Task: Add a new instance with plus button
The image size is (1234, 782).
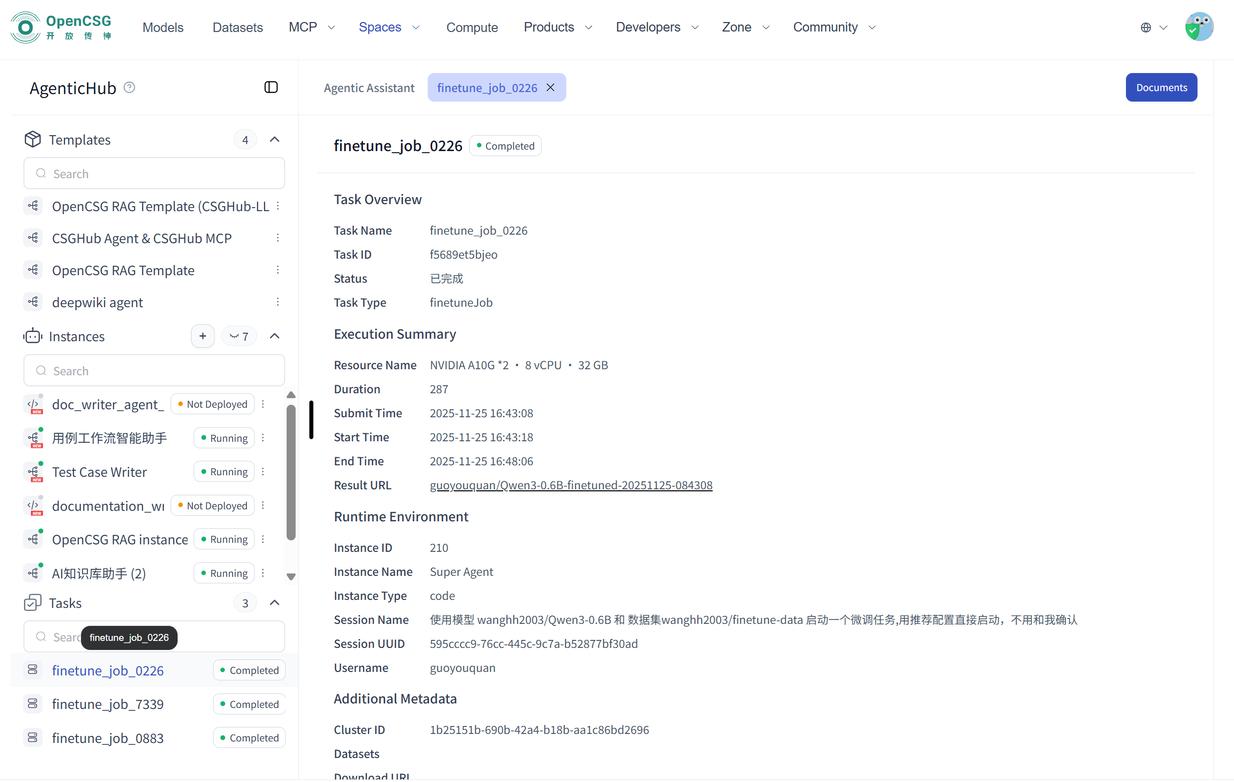Action: [x=203, y=337]
